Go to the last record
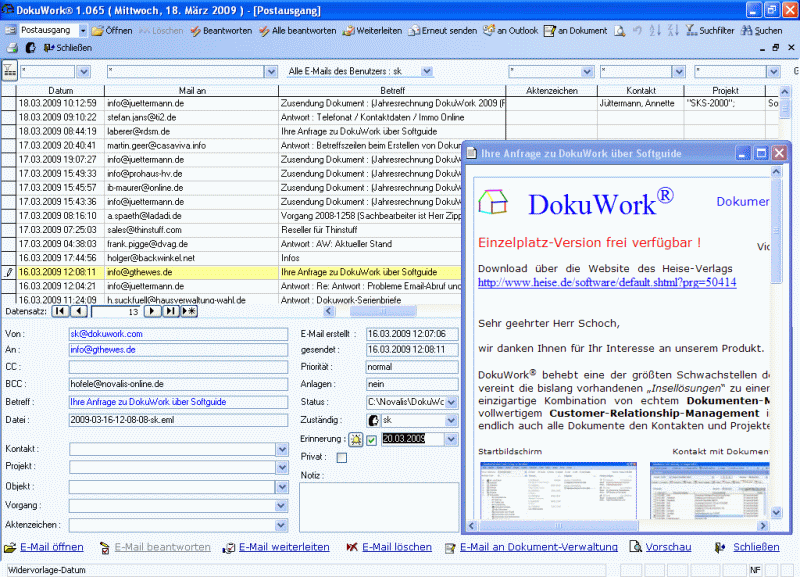 (170, 311)
